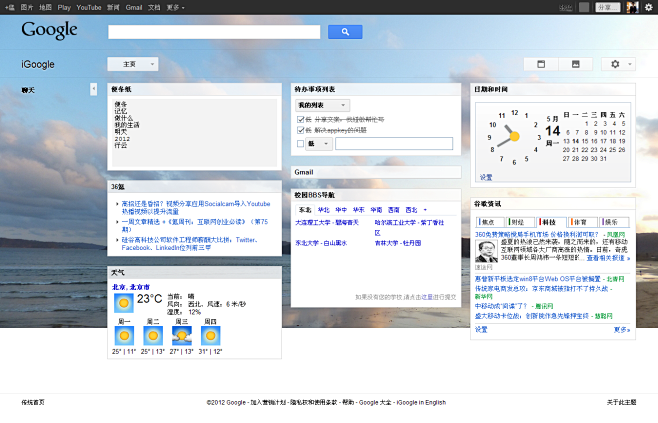Collapse the chat sidebar arrow
Viewport: 658px width, 423px height.
tap(94, 90)
